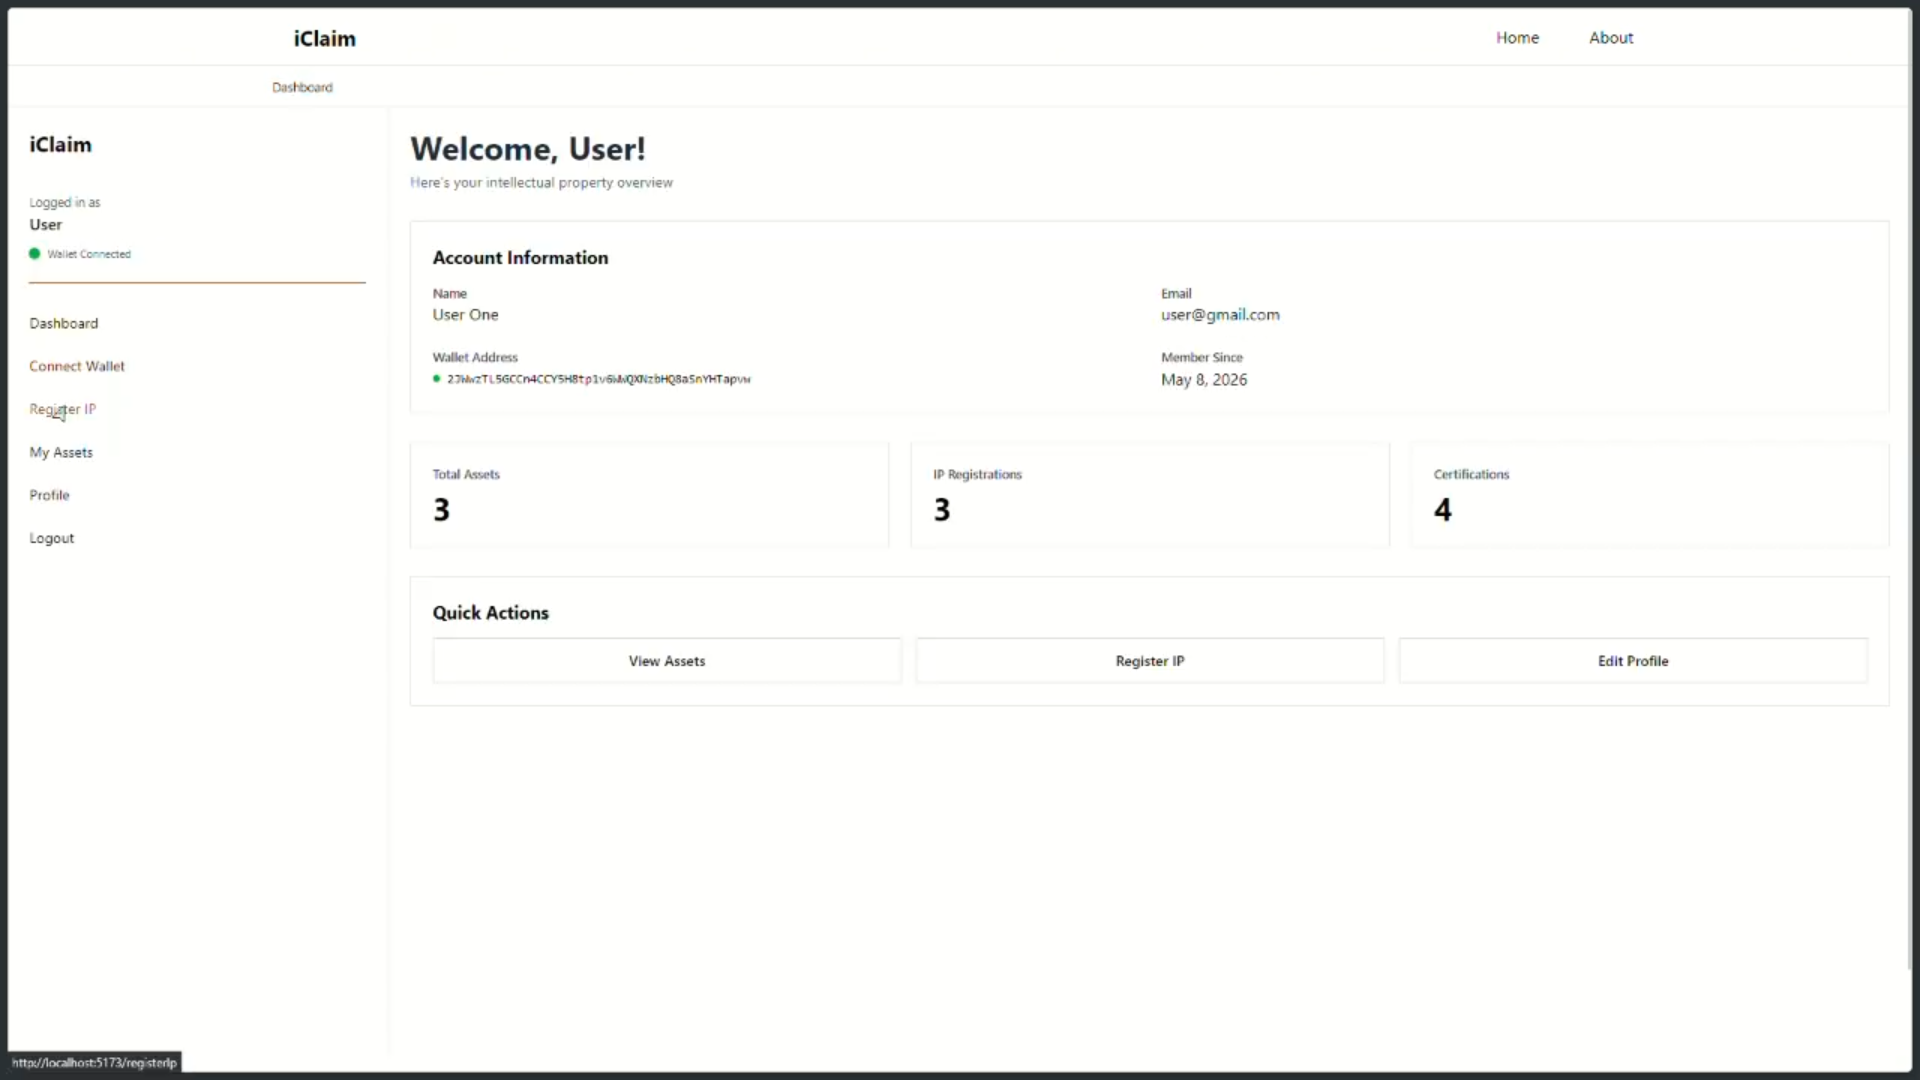Click the Certifications count card
This screenshot has width=1920, height=1080.
[1650, 495]
